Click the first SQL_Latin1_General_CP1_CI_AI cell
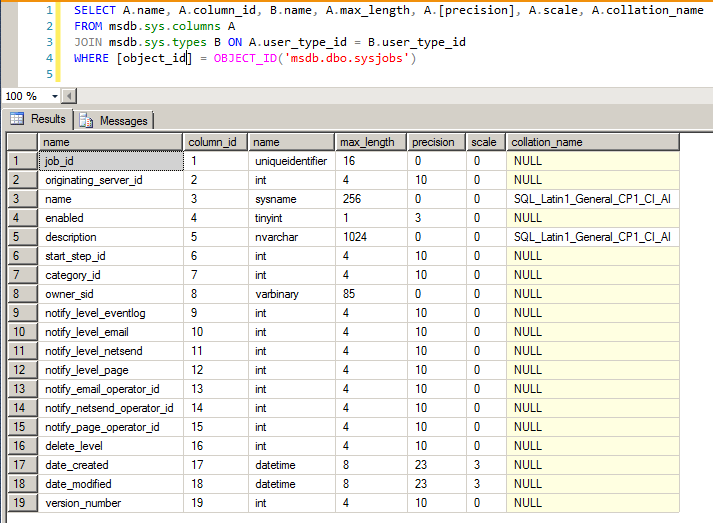This screenshot has width=713, height=523. (x=592, y=199)
